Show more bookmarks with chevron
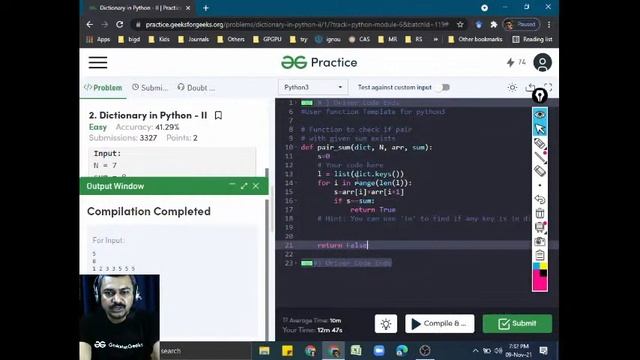Image resolution: width=640 pixels, height=360 pixels. tap(435, 39)
